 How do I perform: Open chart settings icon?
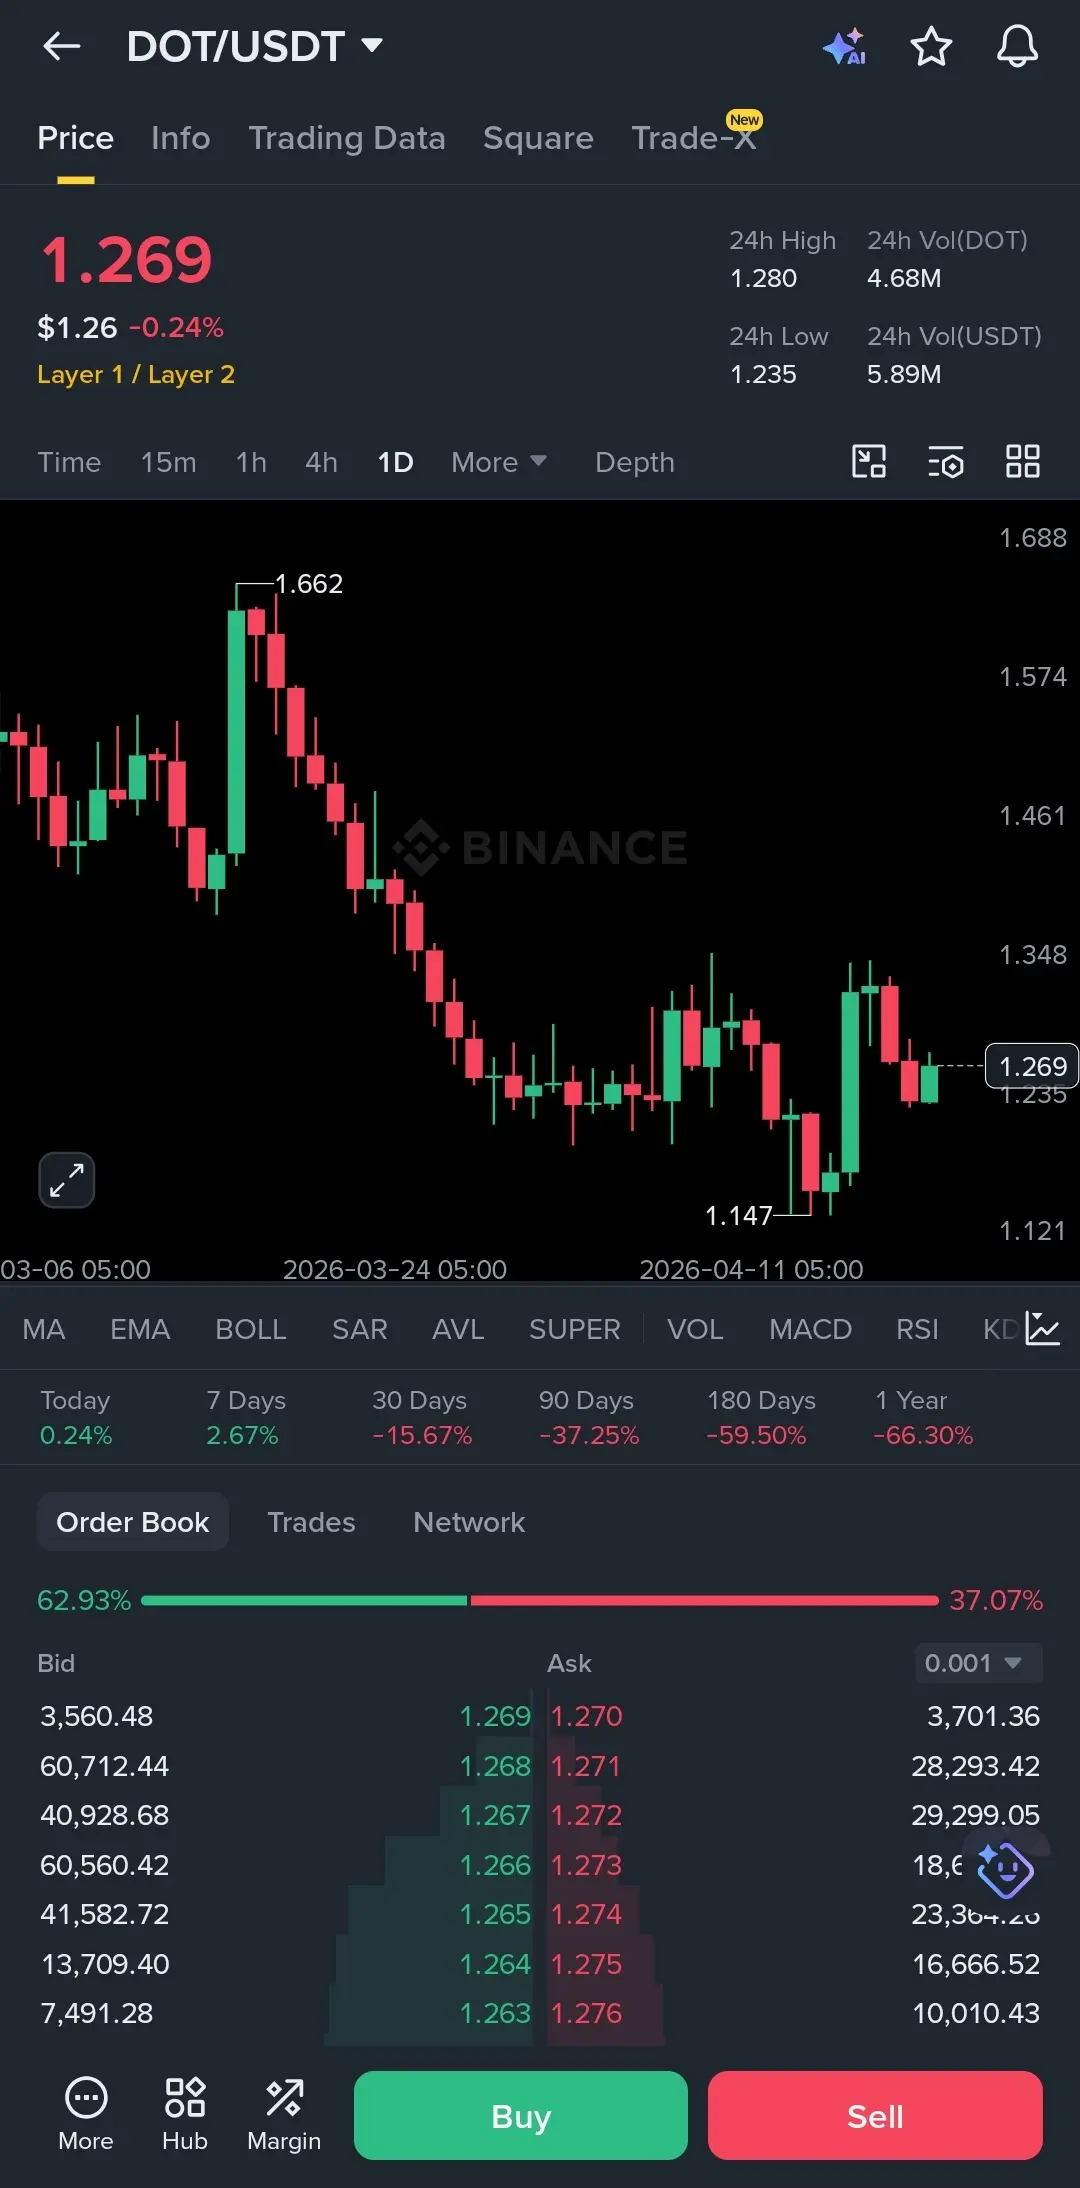(x=946, y=462)
